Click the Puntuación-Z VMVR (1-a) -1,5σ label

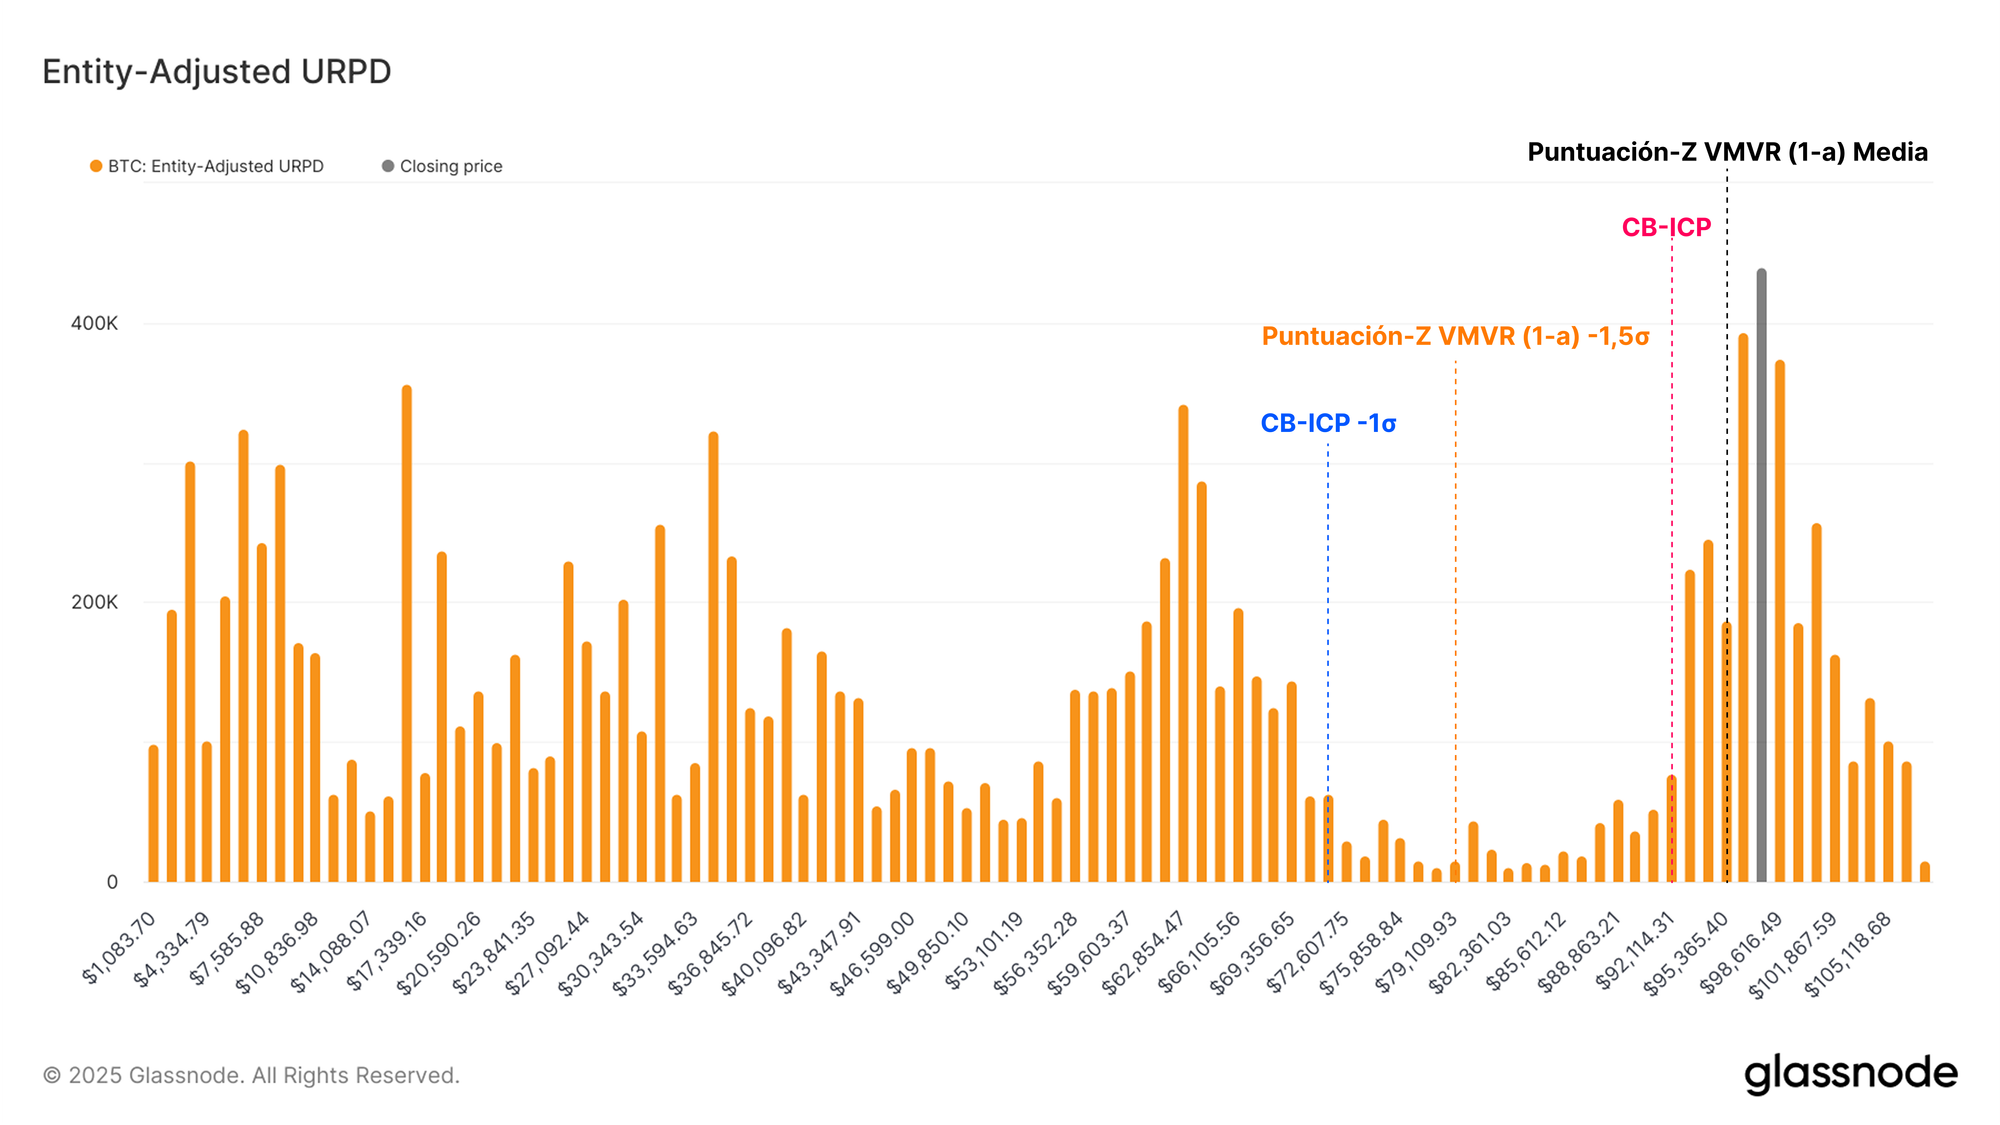coord(1455,336)
